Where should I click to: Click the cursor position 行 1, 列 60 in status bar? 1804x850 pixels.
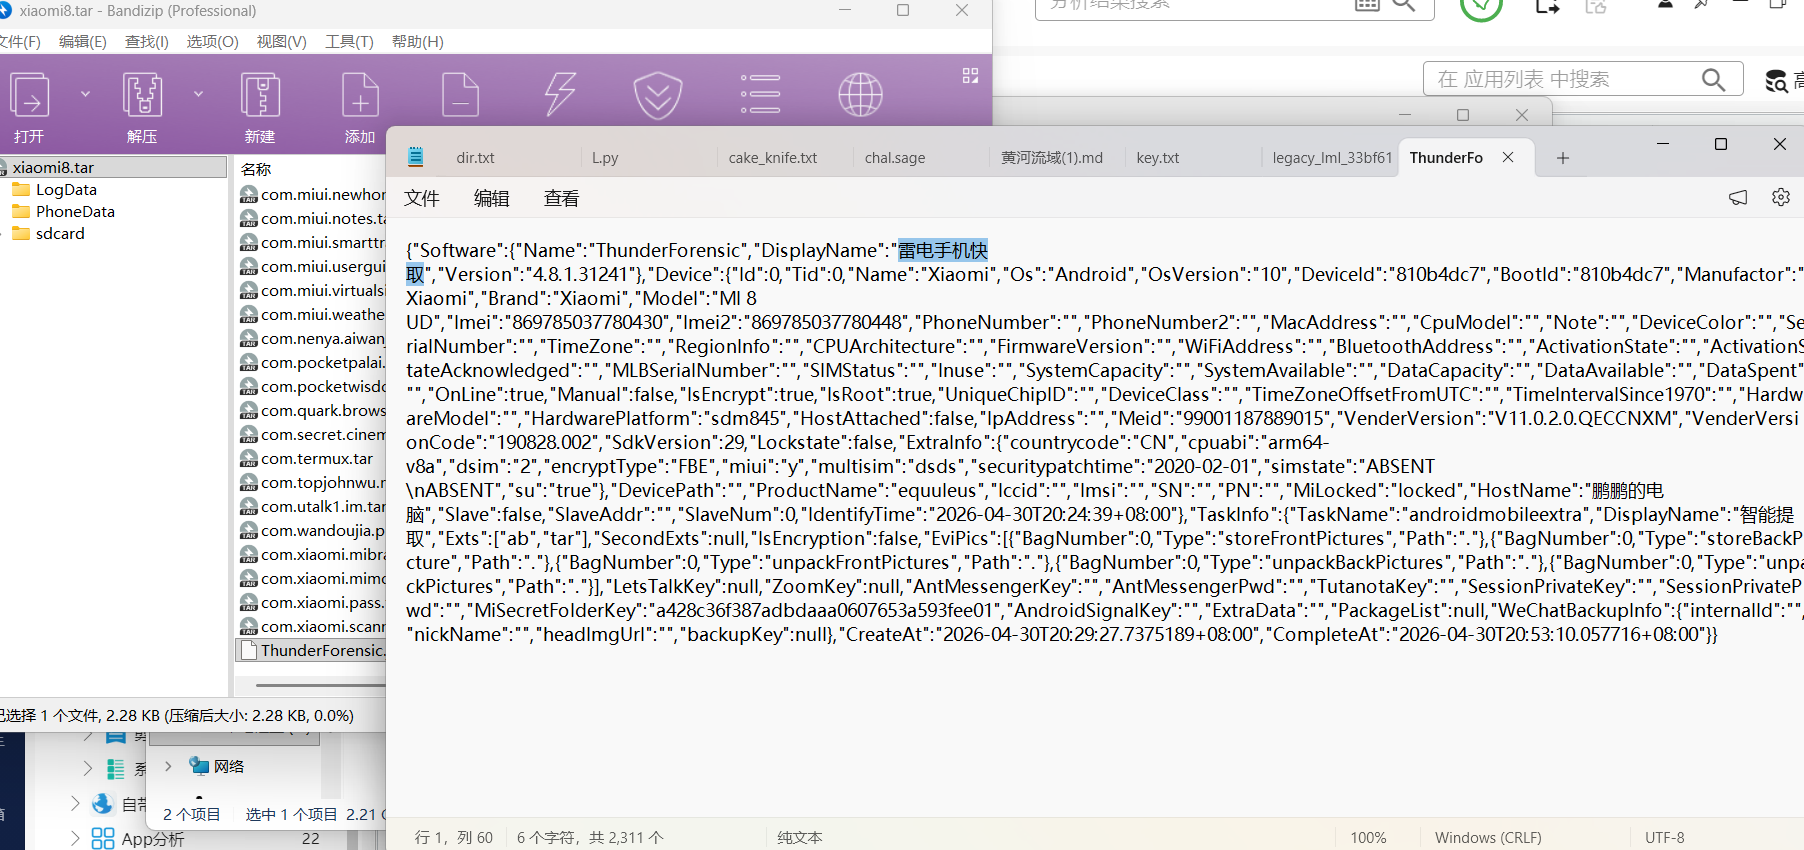click(454, 838)
